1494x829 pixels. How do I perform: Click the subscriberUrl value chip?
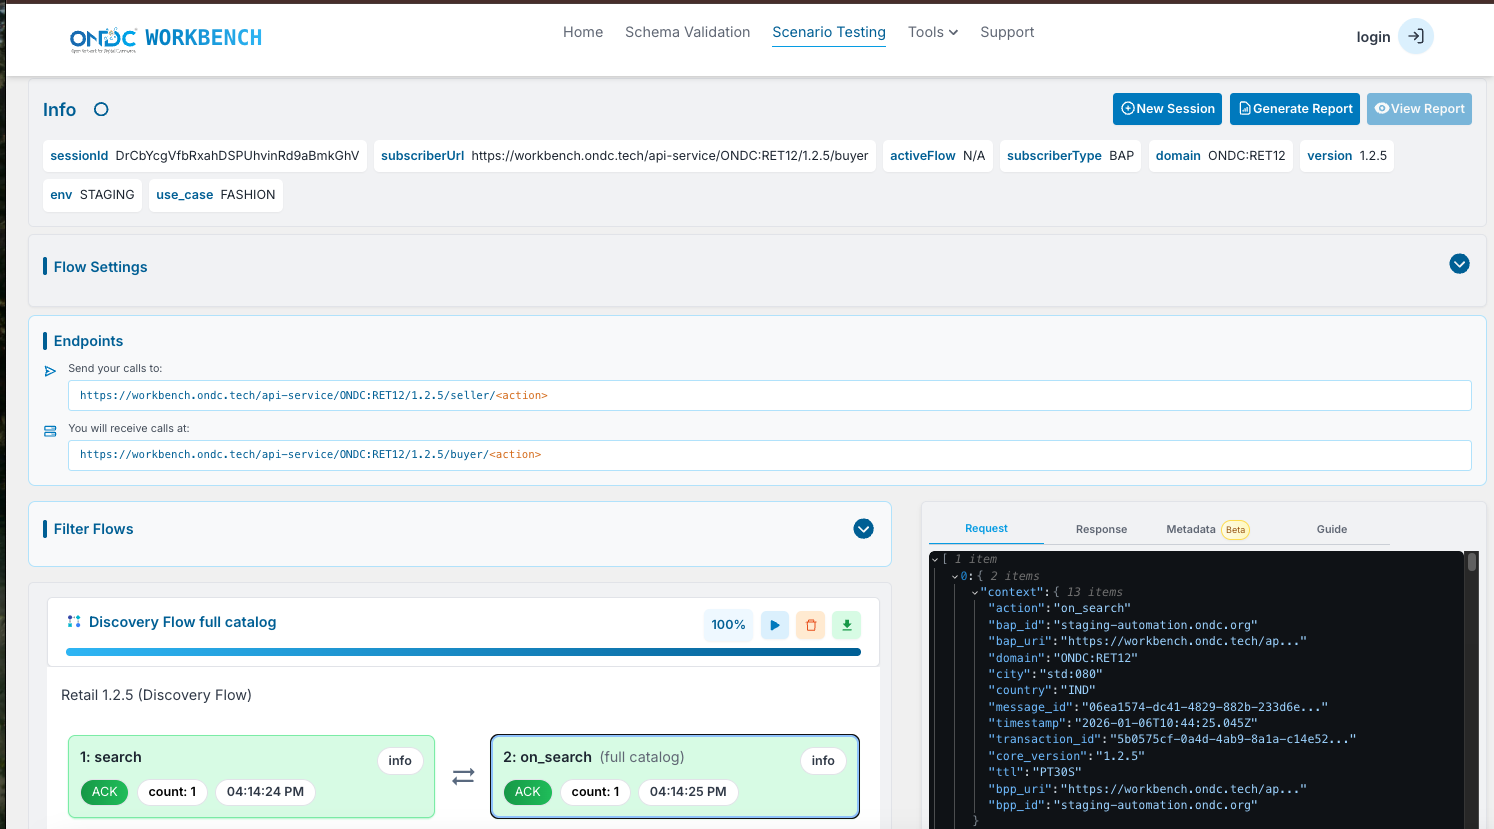pyautogui.click(x=625, y=156)
